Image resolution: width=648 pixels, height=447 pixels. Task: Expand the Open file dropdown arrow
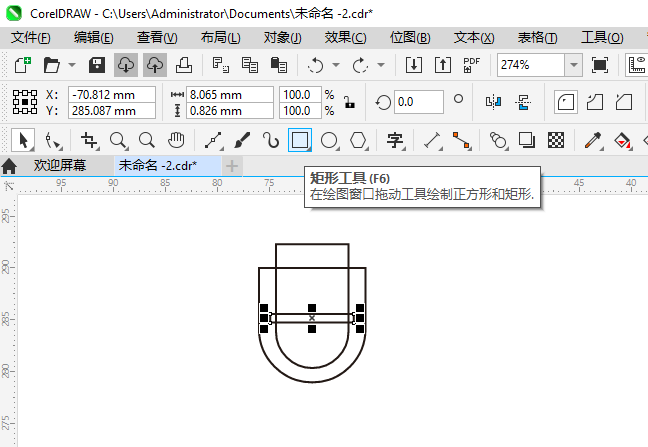pyautogui.click(x=72, y=65)
